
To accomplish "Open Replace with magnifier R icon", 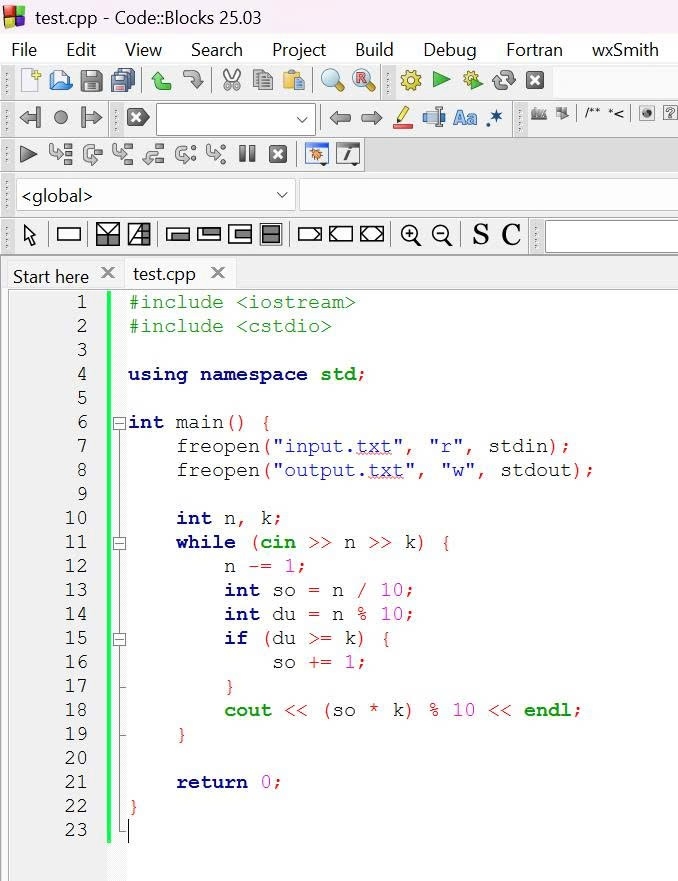I will pyautogui.click(x=363, y=80).
